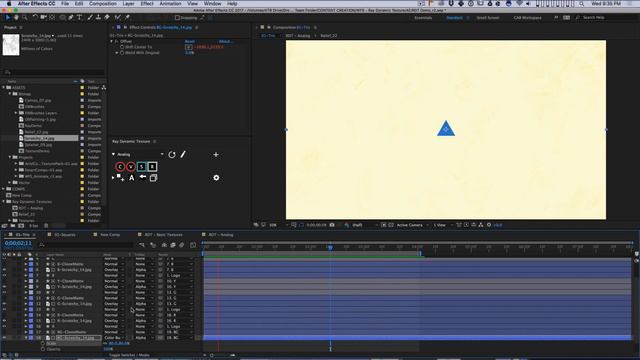Toggle visibility eye for G-Scratchy_14.jpg layer
Screen dimensions: 640x360
(x=4, y=304)
